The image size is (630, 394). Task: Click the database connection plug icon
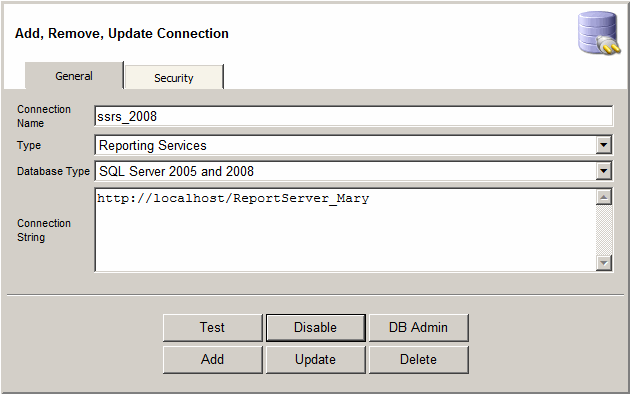point(599,33)
